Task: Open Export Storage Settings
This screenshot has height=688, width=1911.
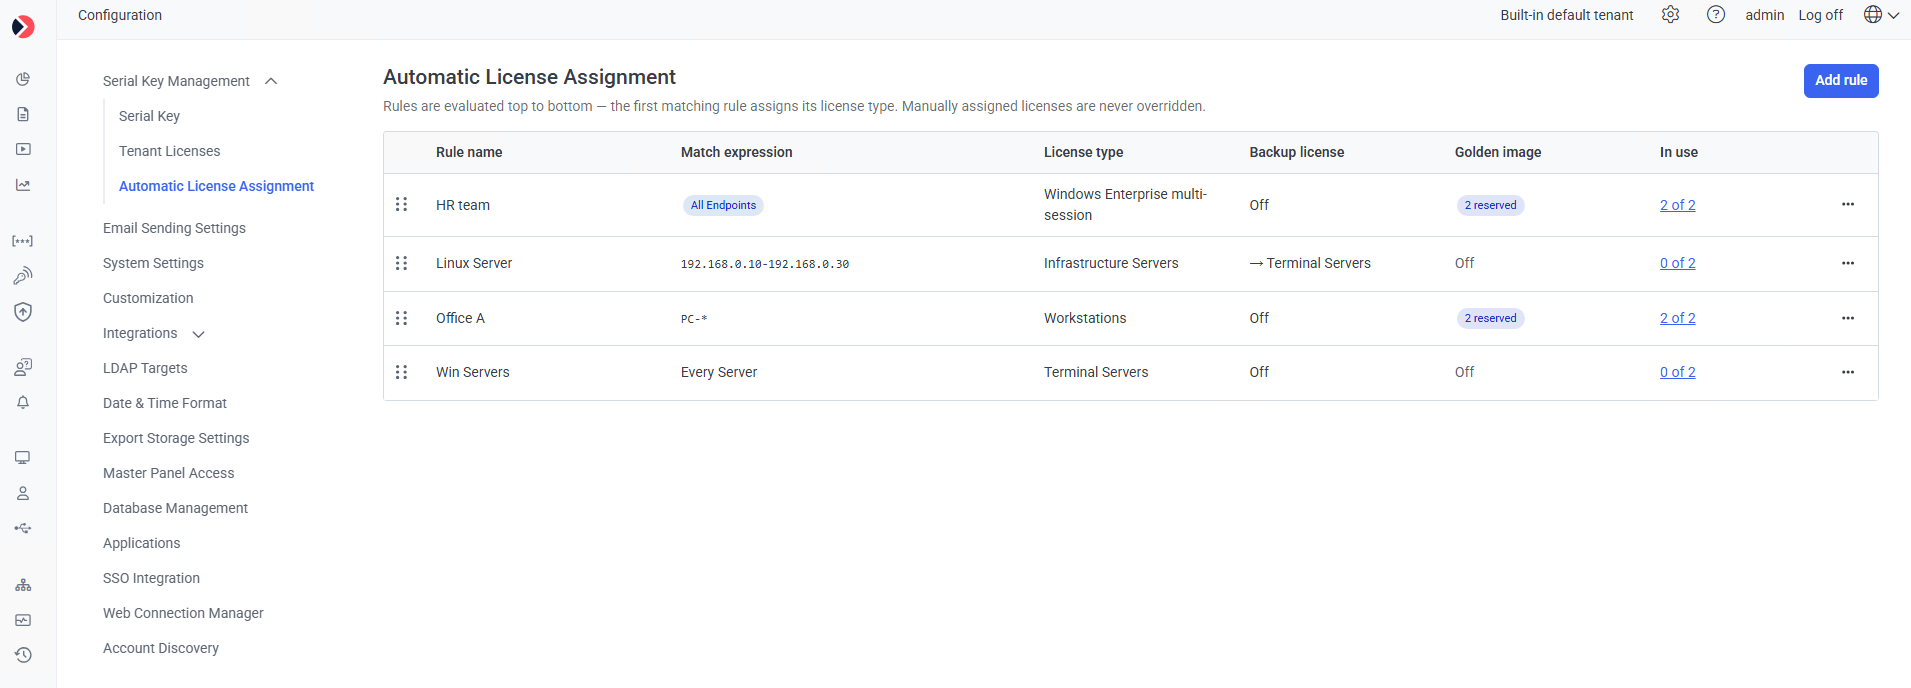Action: click(176, 438)
